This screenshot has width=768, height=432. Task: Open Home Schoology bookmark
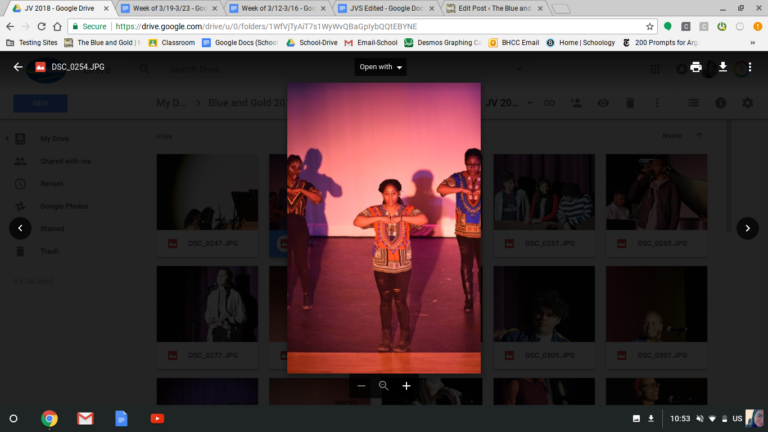click(580, 43)
